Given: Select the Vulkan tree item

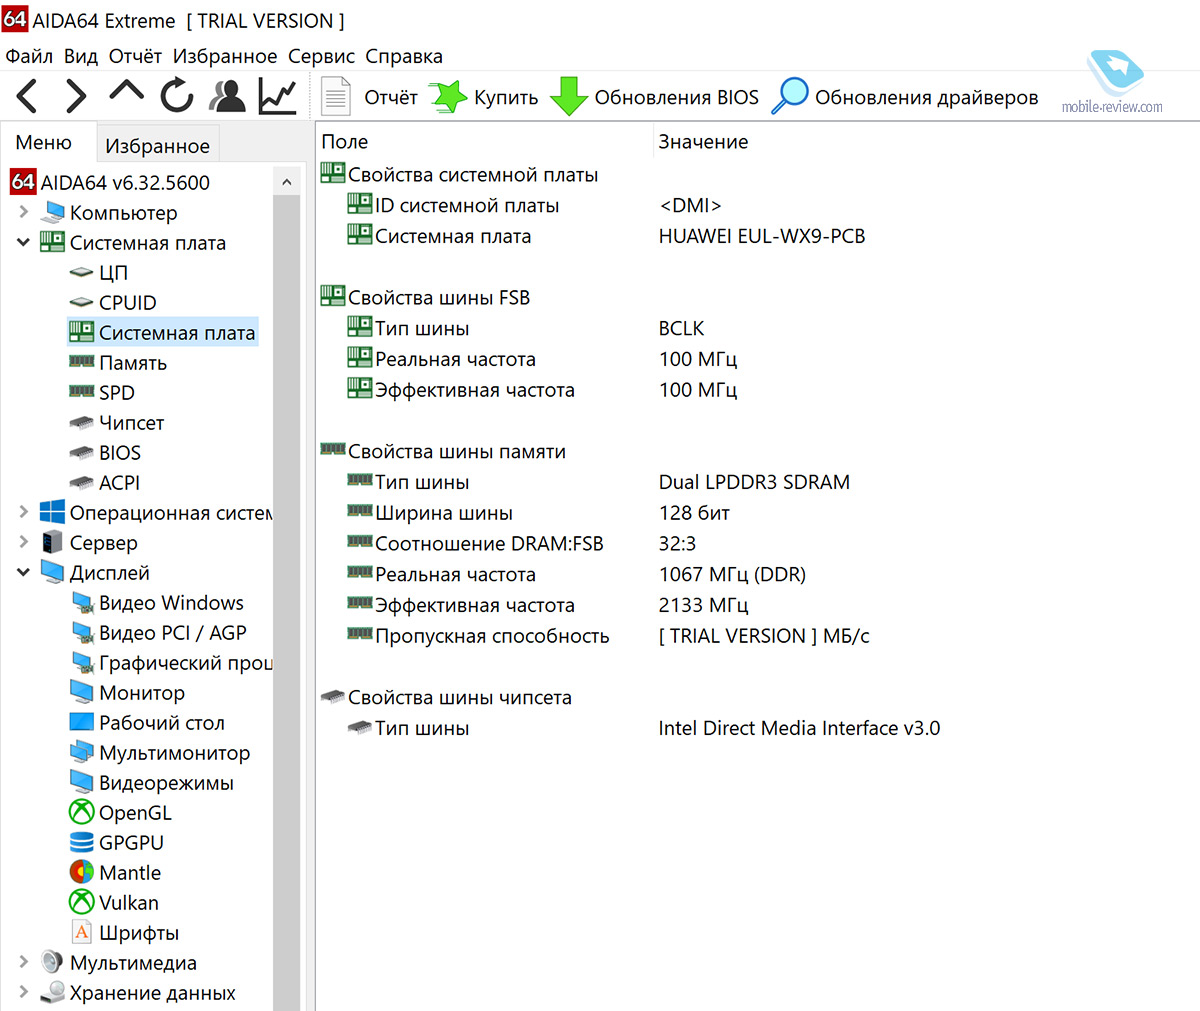Looking at the screenshot, I should (114, 902).
